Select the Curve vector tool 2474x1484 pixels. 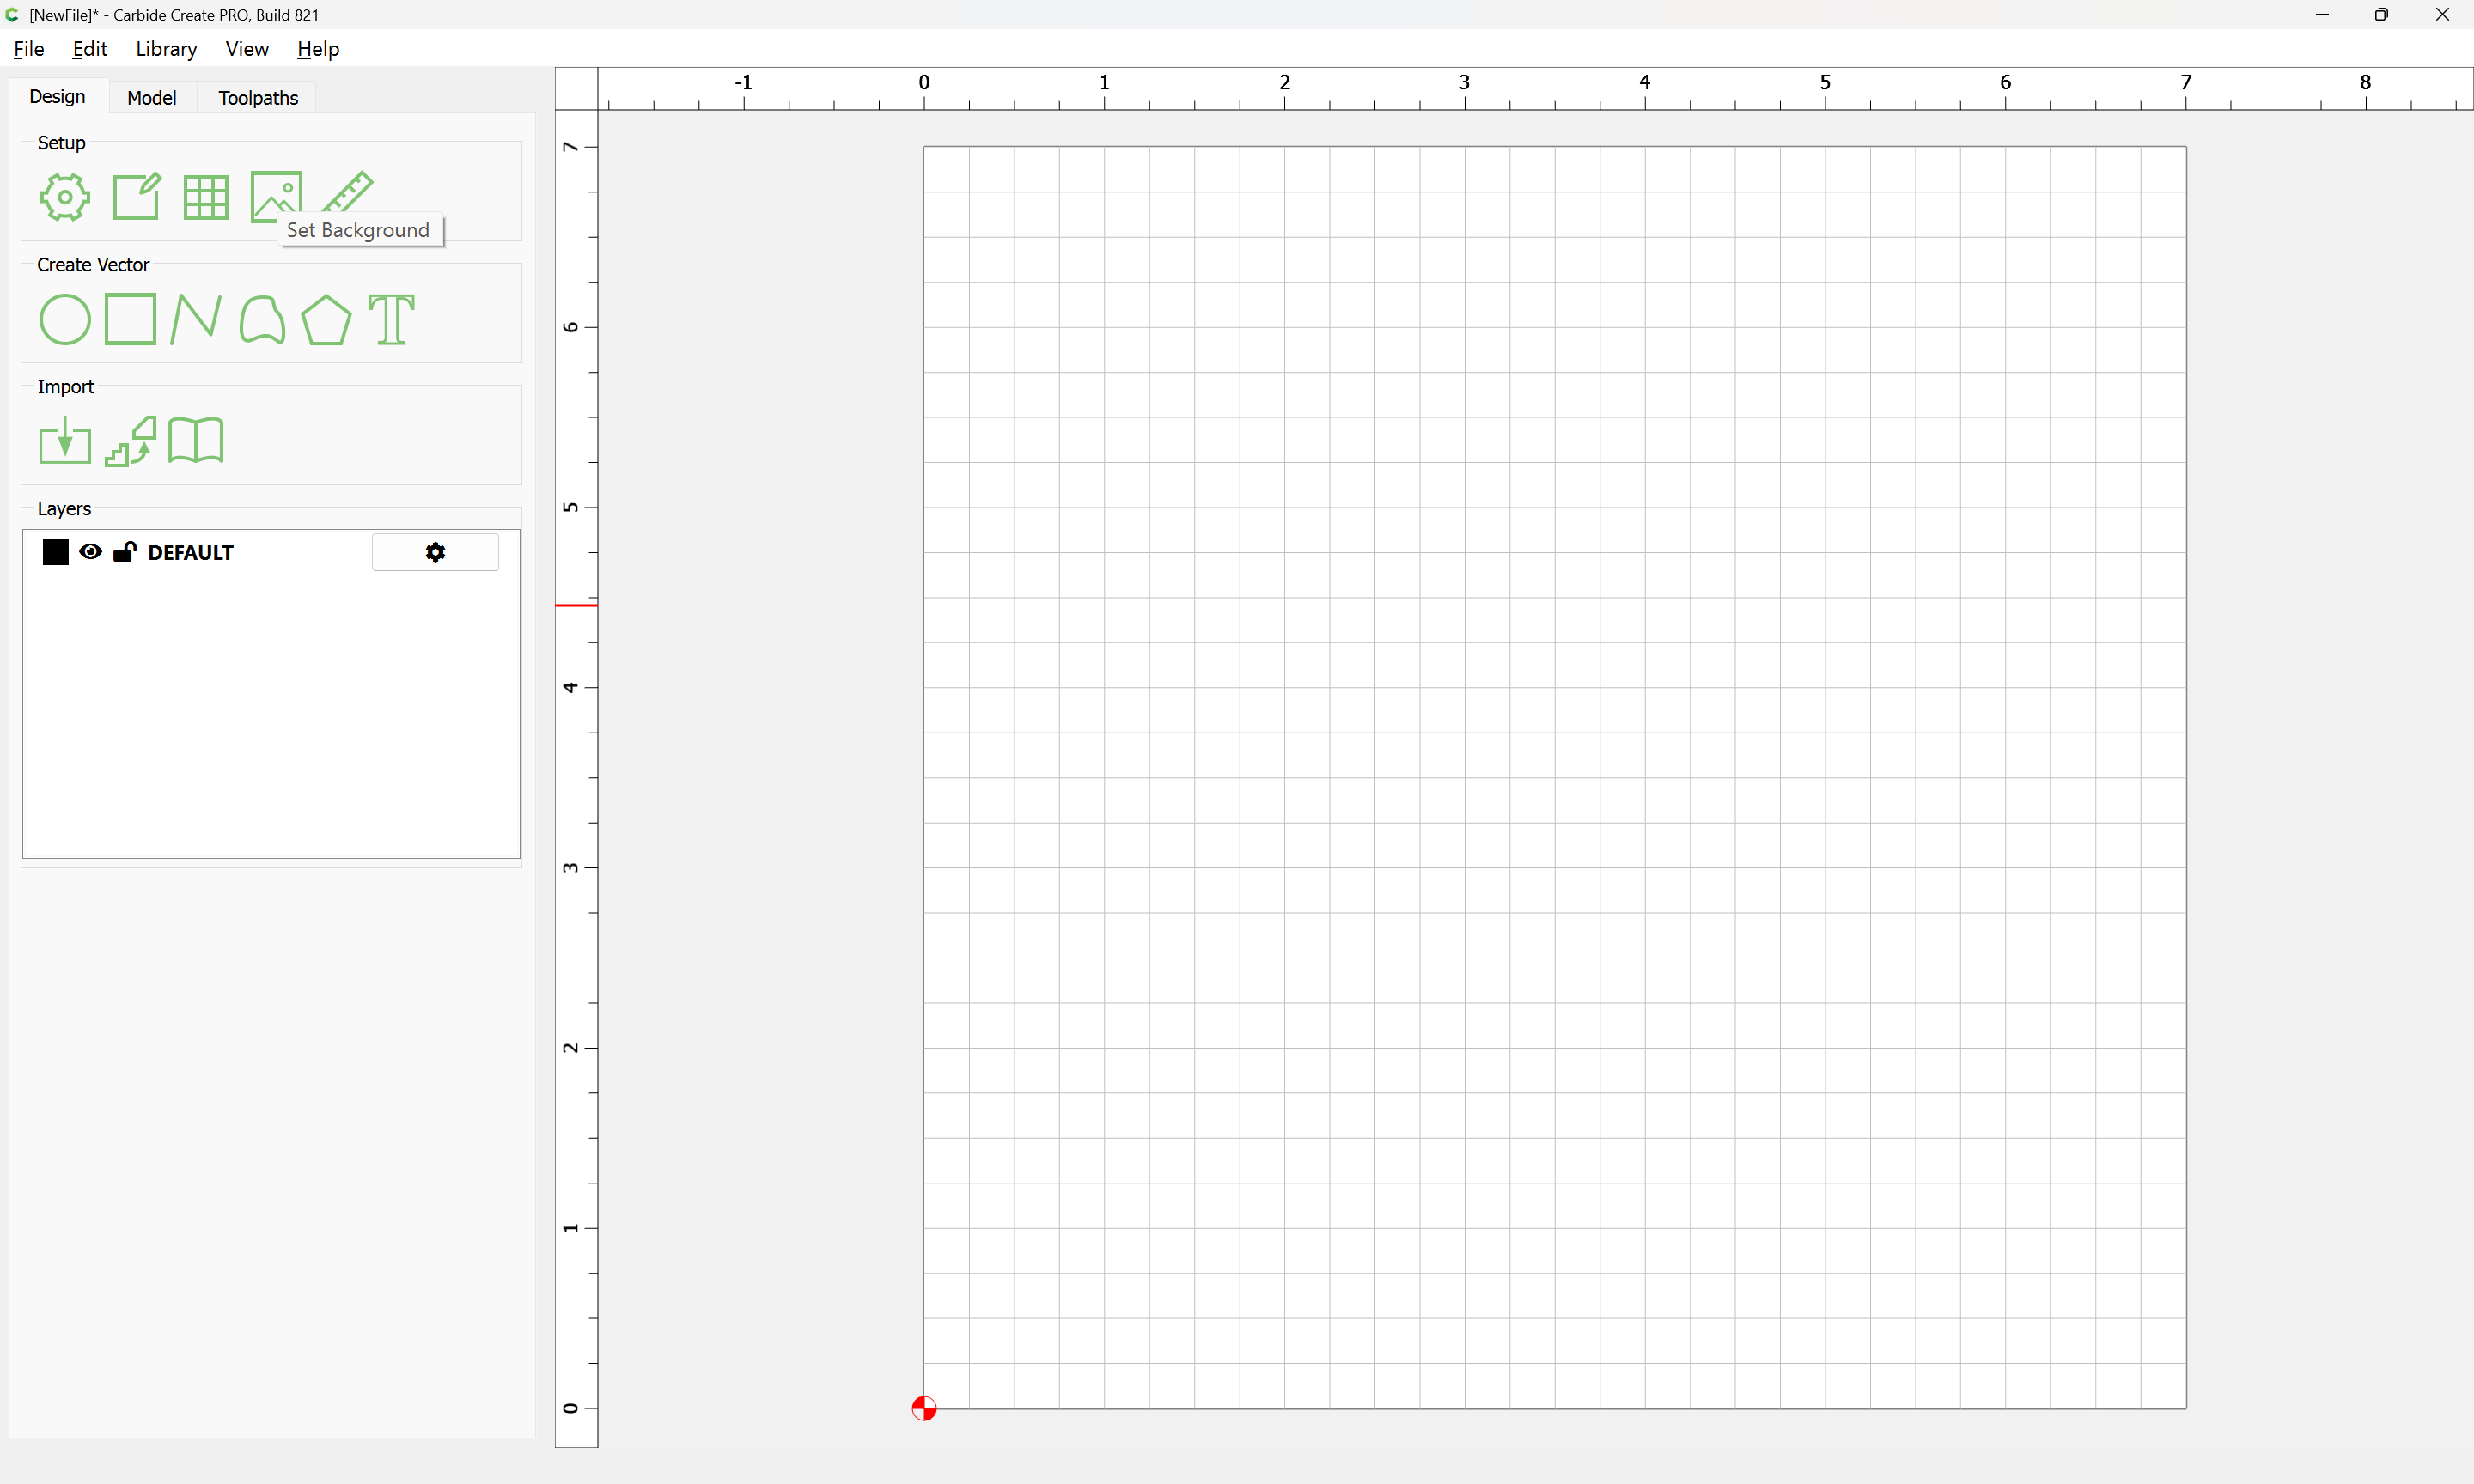coord(262,320)
